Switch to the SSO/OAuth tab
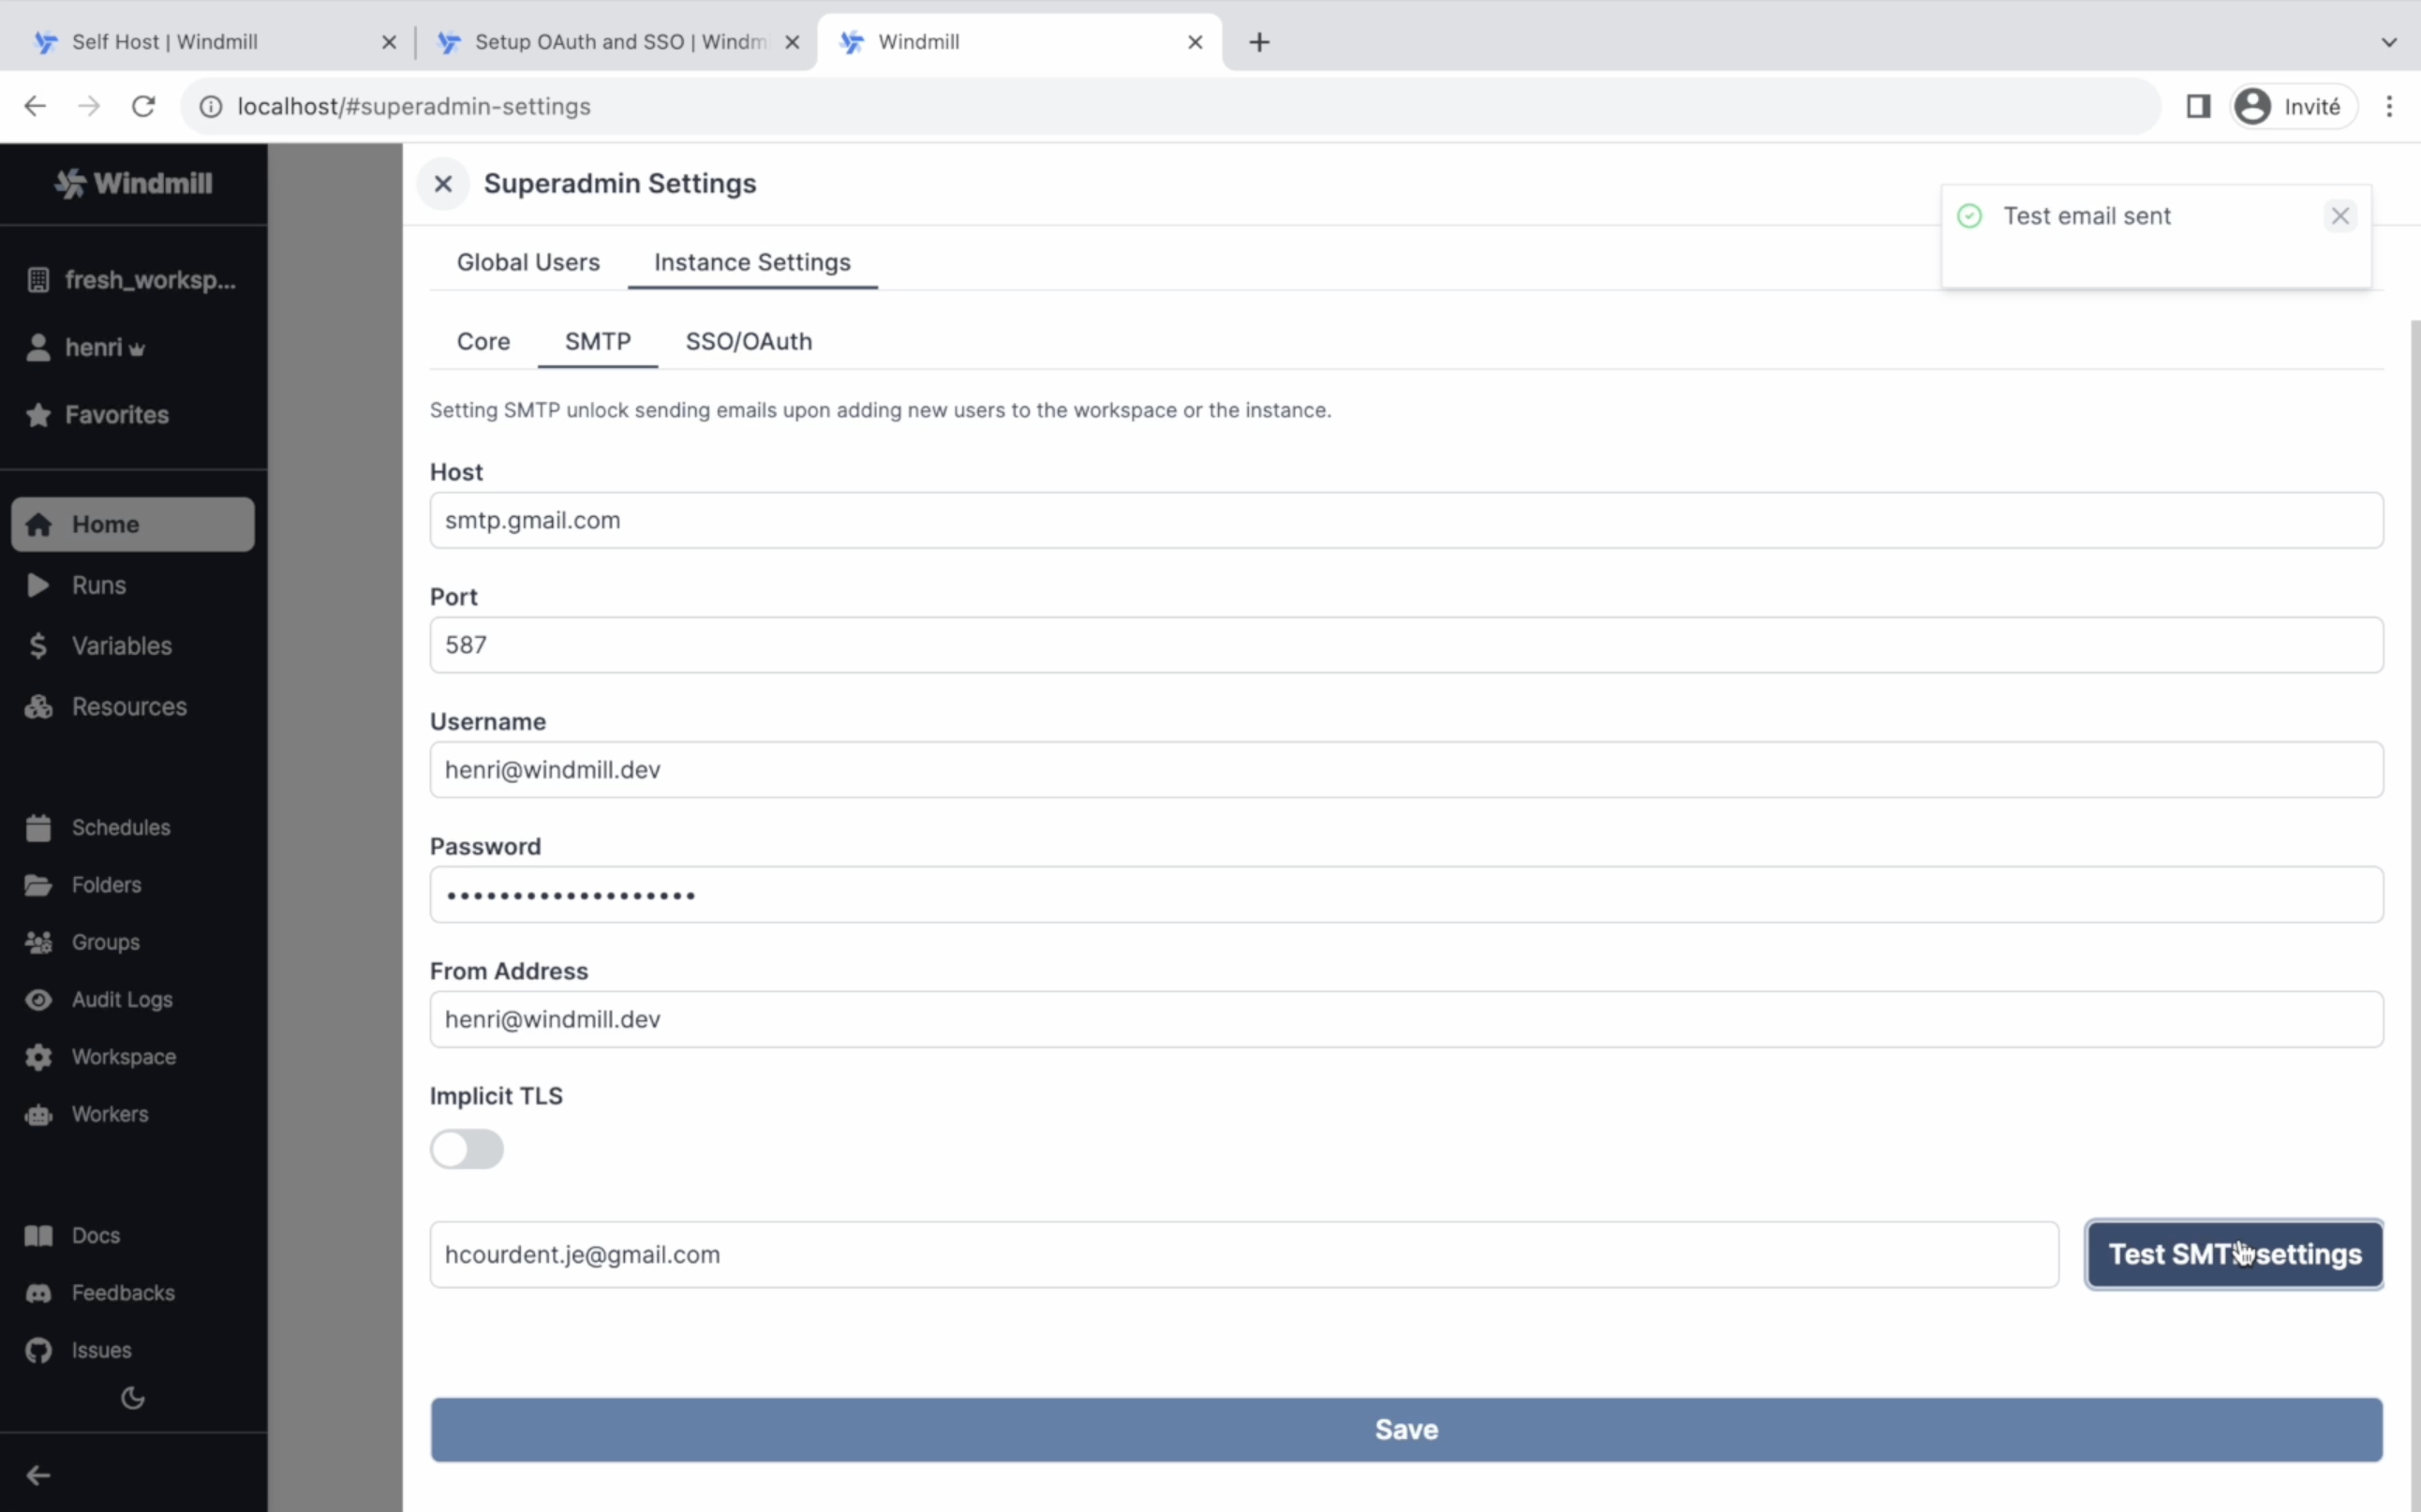This screenshot has width=2421, height=1512. tap(748, 341)
